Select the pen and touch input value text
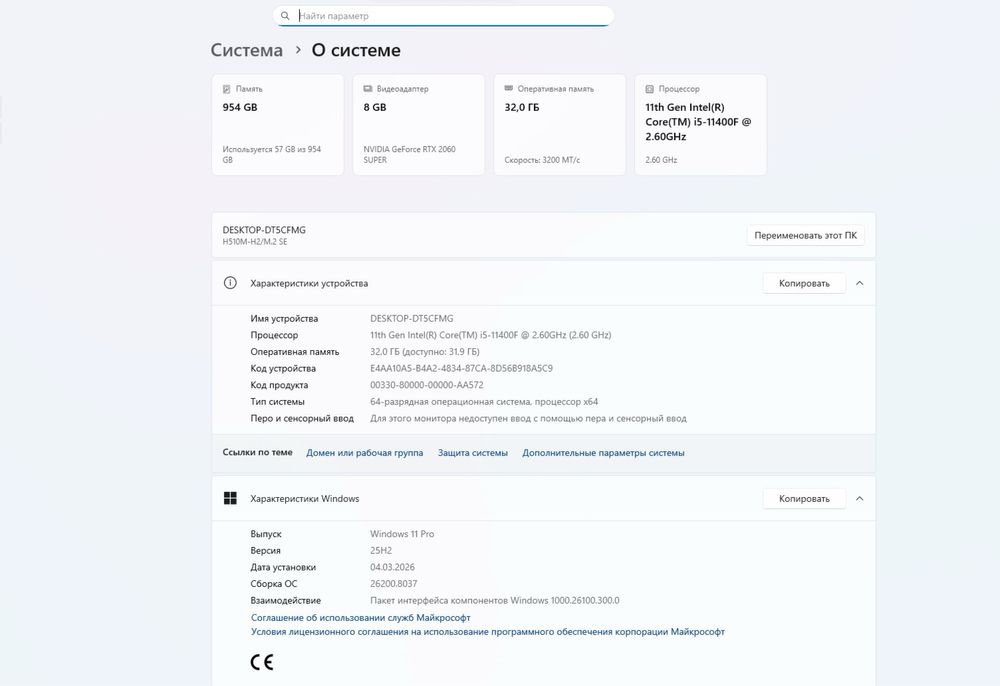The height and width of the screenshot is (686, 1000). pos(528,419)
